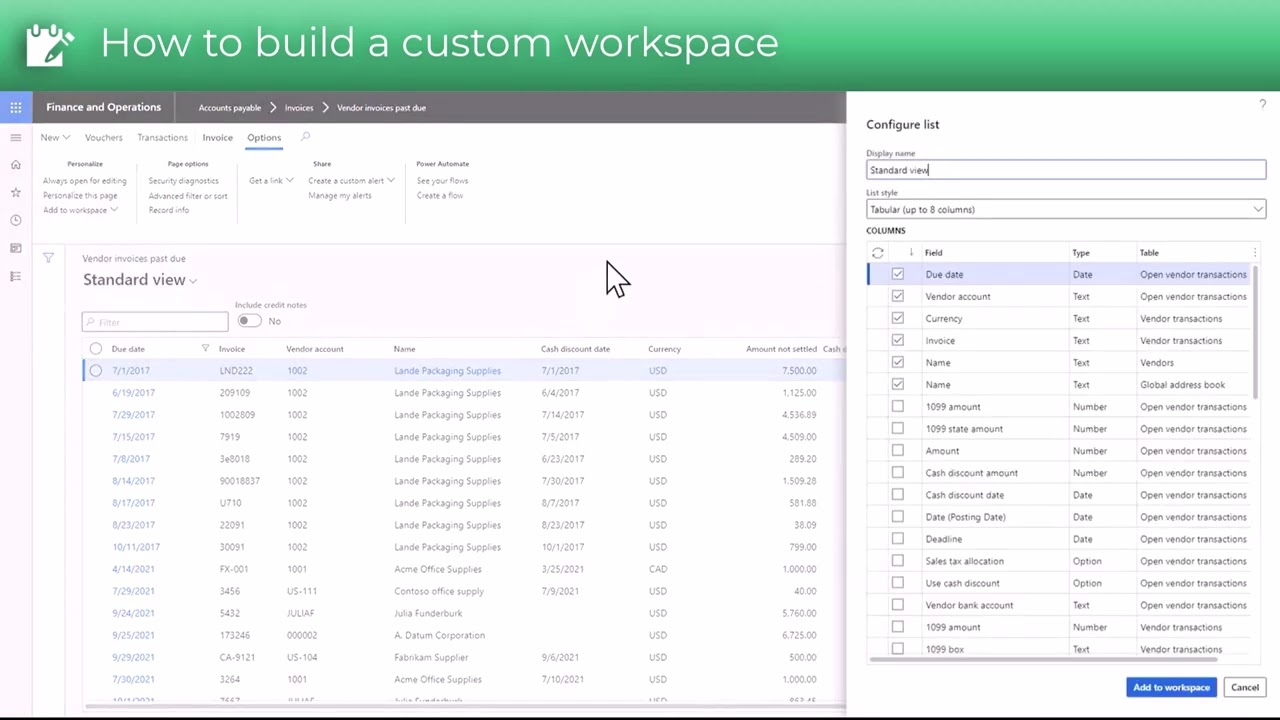Viewport: 1280px width, 720px height.
Task: Open Recent clock icon in the sidebar
Action: [16, 220]
